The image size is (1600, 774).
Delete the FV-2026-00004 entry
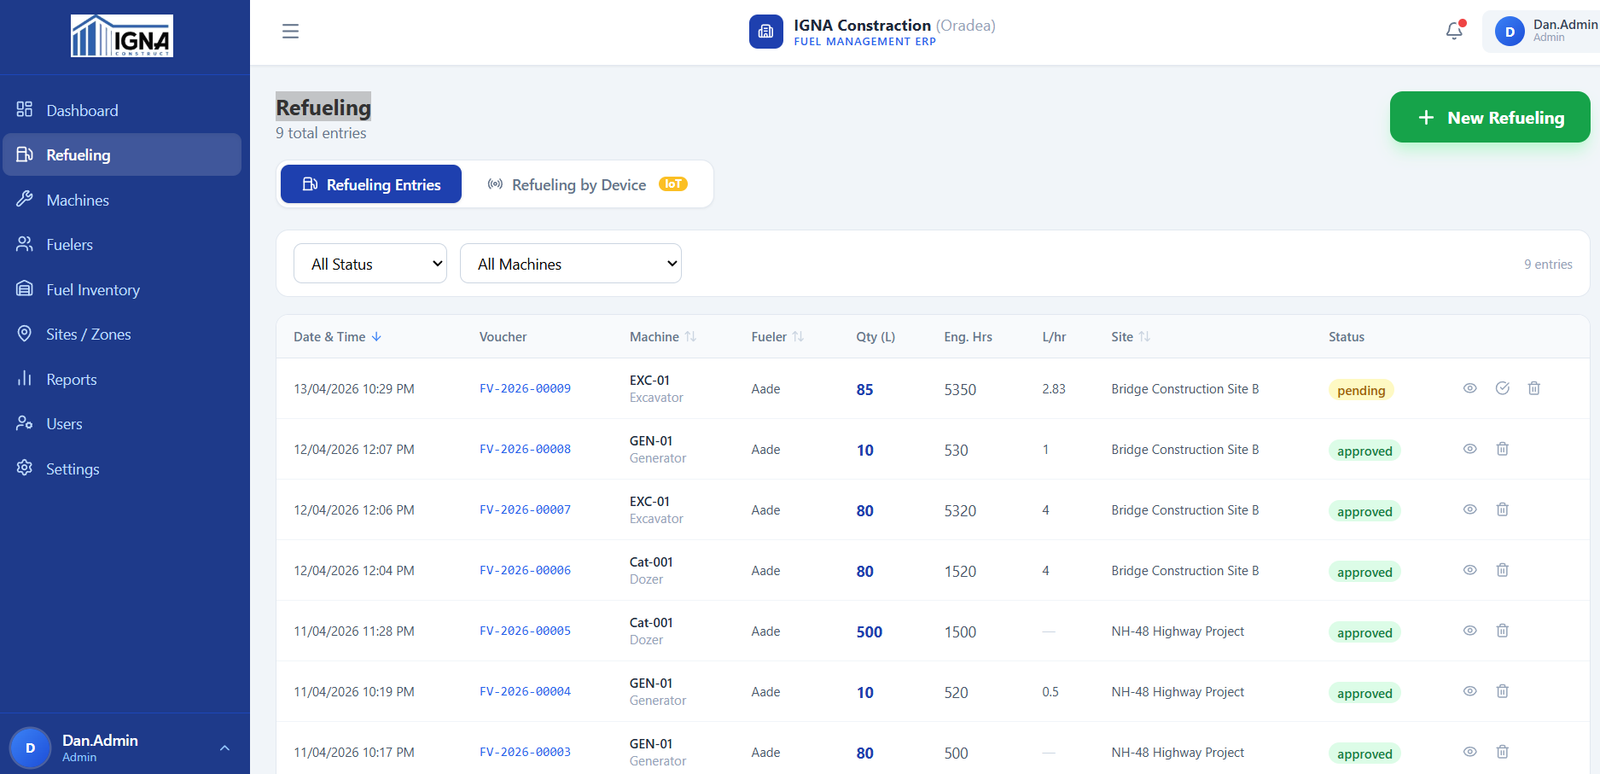[1502, 691]
